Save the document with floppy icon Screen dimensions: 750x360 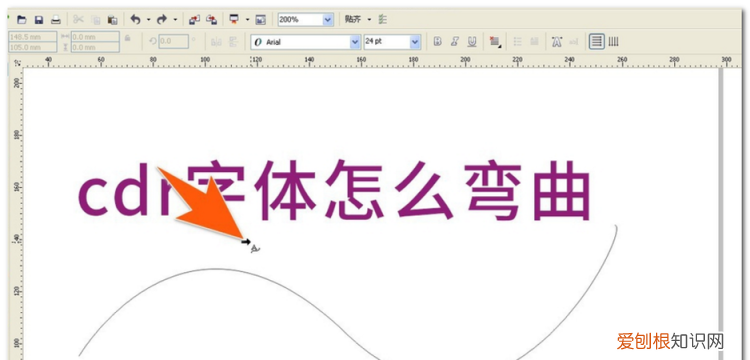pos(39,20)
